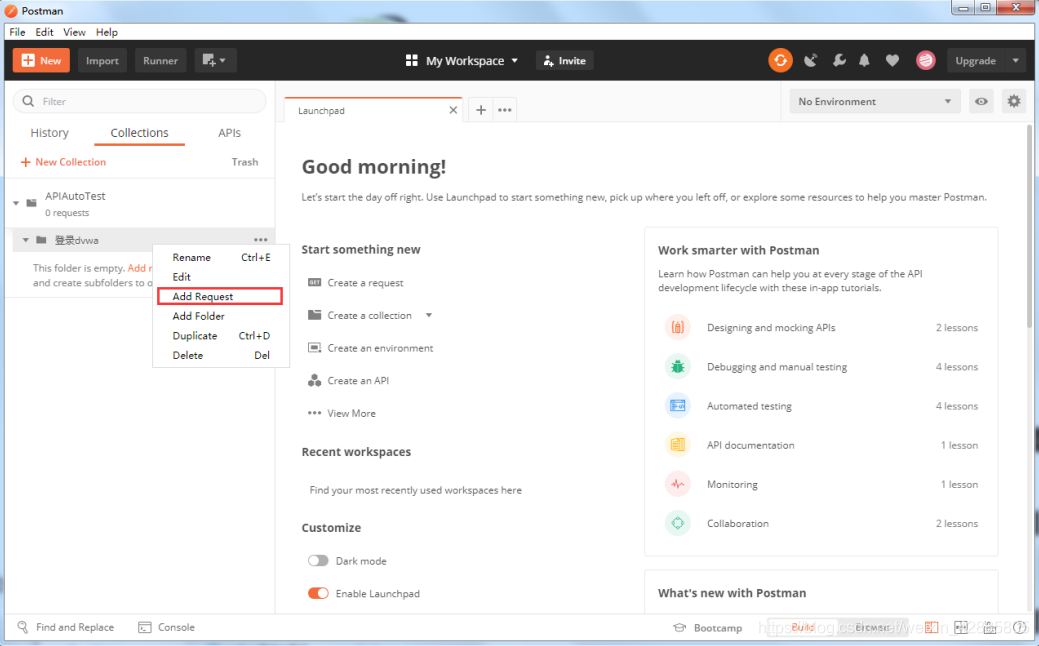Open the File menu
The width and height of the screenshot is (1039, 646).
pyautogui.click(x=17, y=32)
